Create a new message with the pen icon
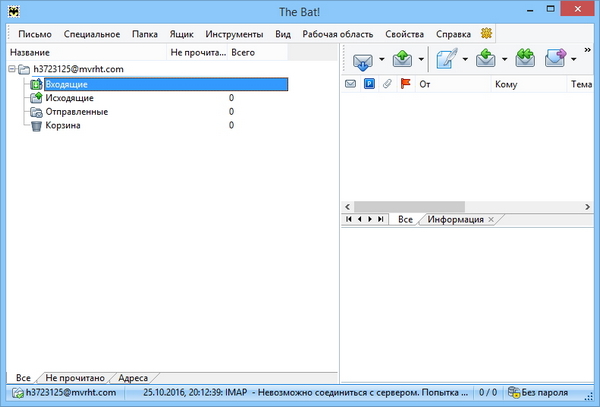 point(446,59)
